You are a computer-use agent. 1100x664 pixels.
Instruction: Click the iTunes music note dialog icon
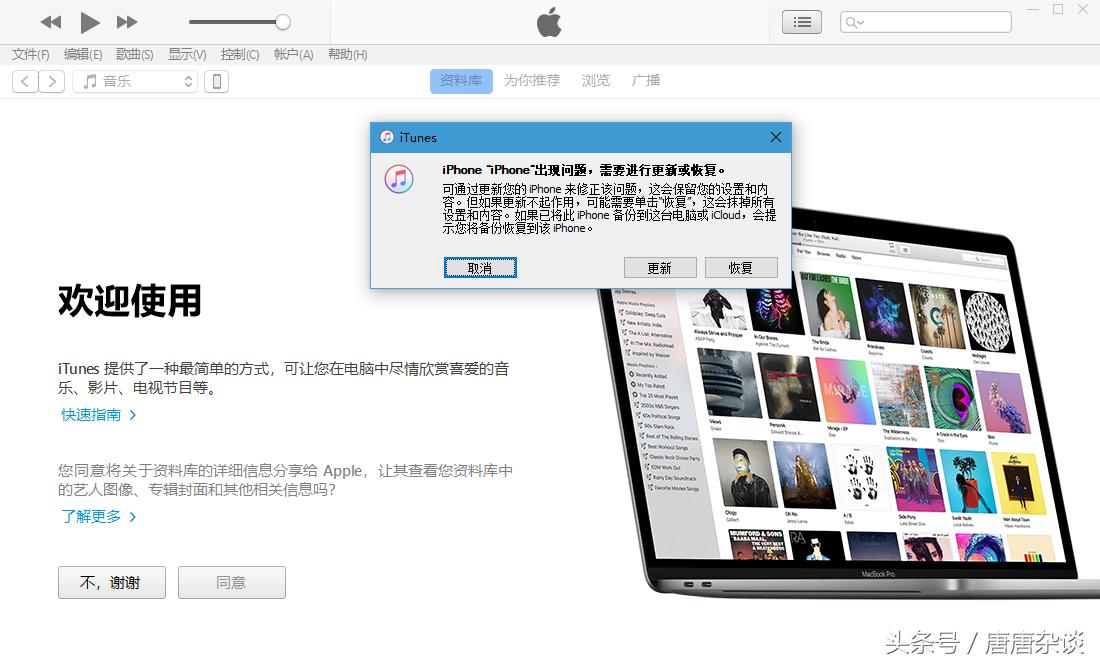(398, 179)
